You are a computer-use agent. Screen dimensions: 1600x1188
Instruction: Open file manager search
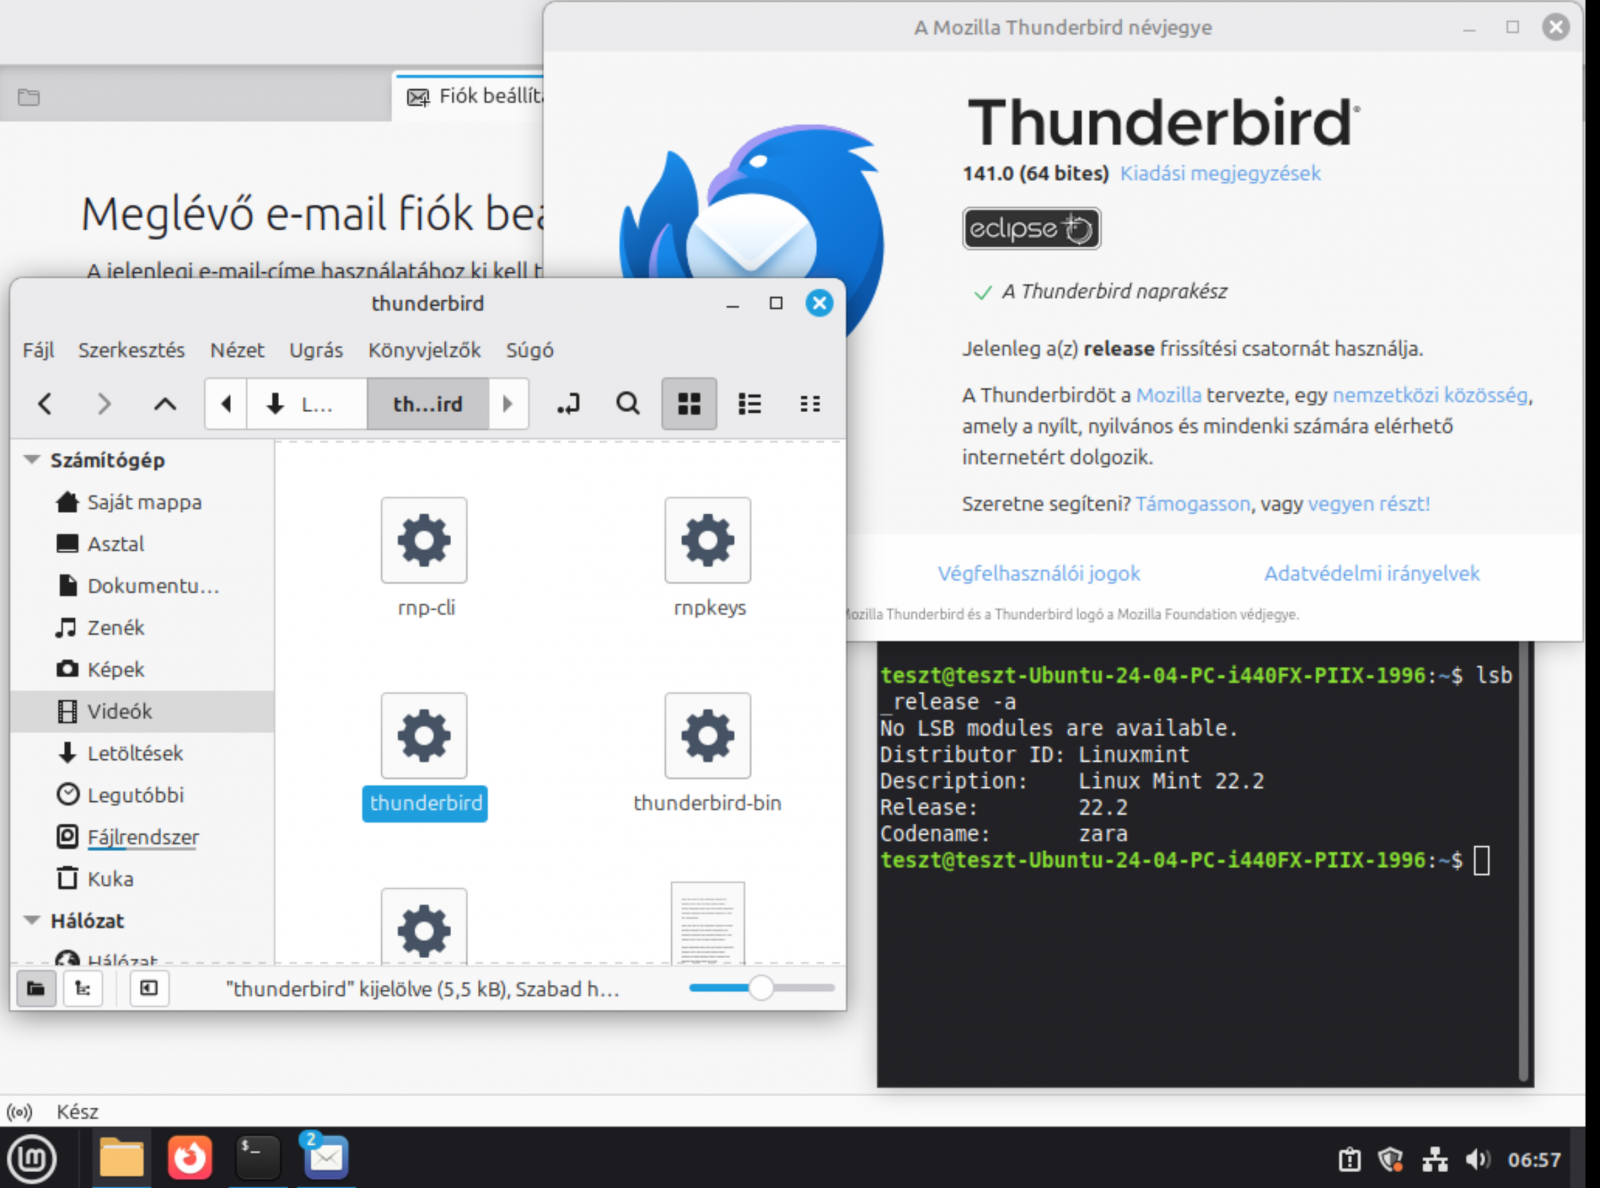[x=628, y=404]
